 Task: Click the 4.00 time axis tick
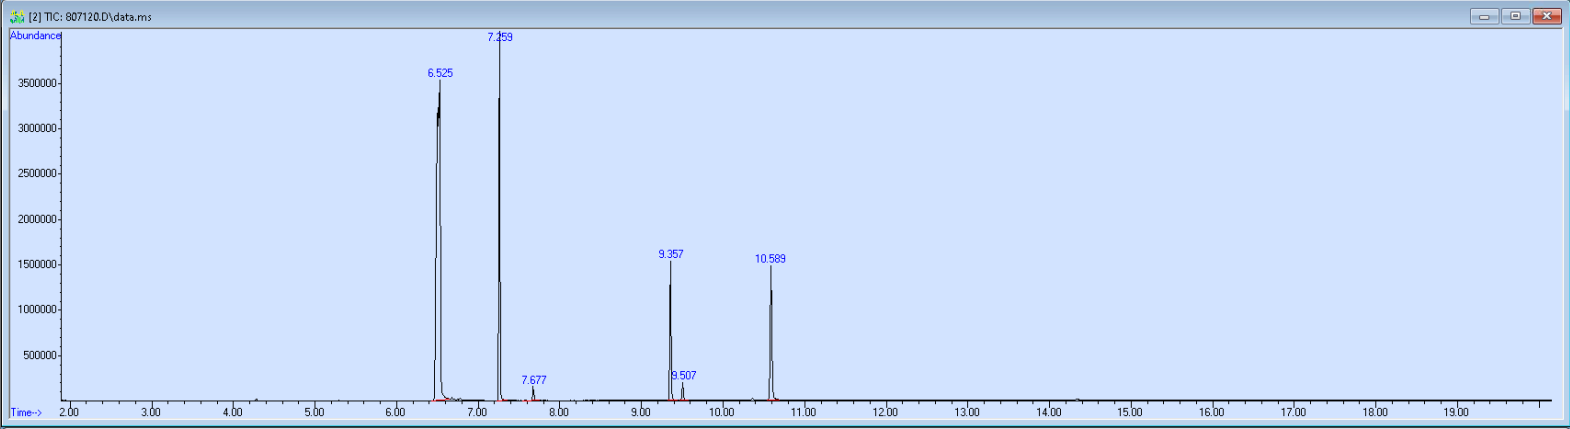click(x=232, y=412)
